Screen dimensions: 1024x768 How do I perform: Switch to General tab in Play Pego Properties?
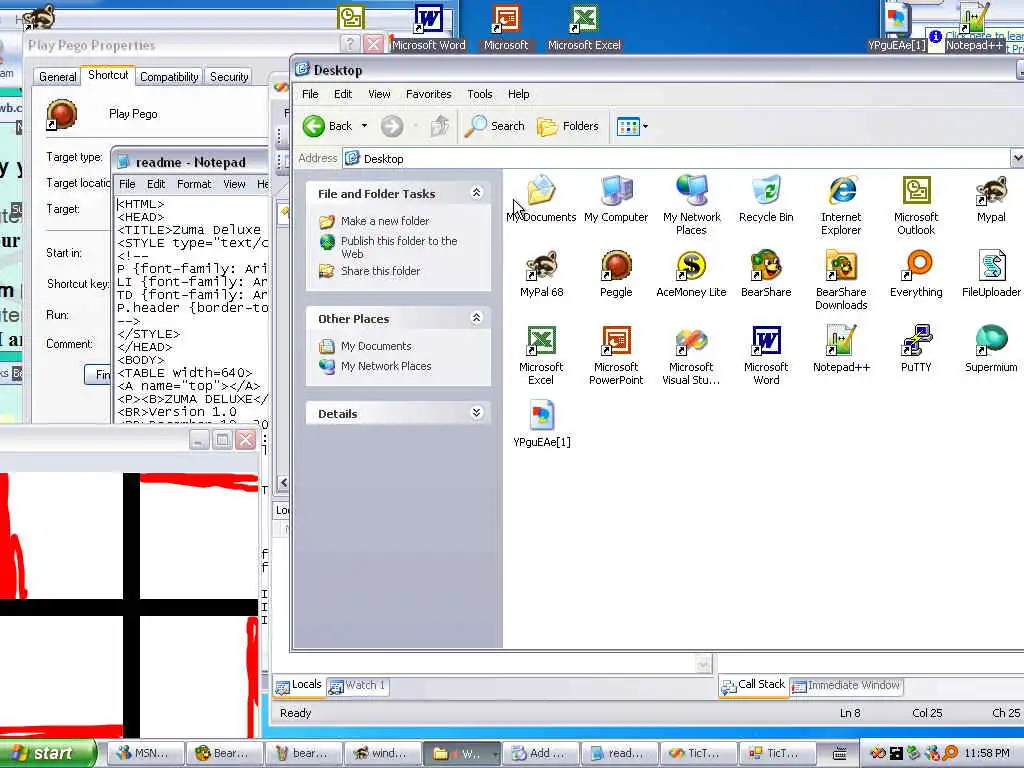(57, 76)
